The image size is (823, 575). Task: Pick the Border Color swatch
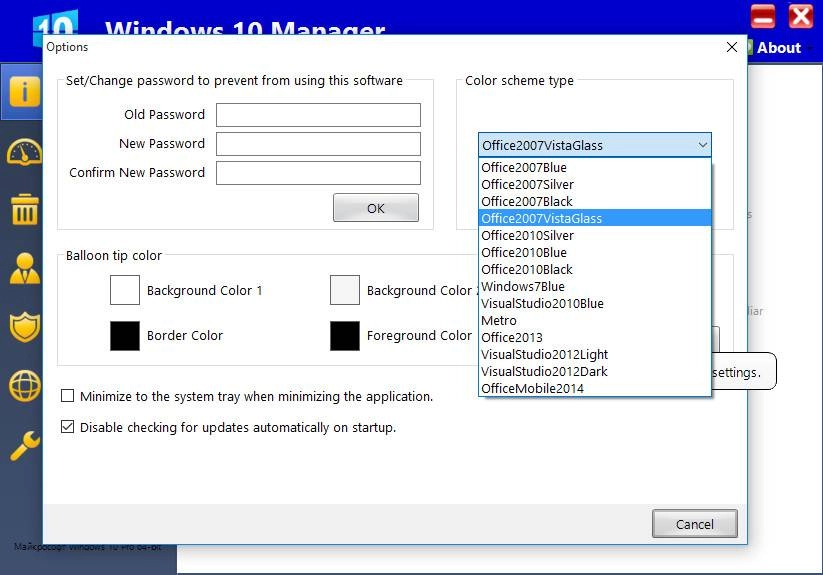pyautogui.click(x=125, y=336)
